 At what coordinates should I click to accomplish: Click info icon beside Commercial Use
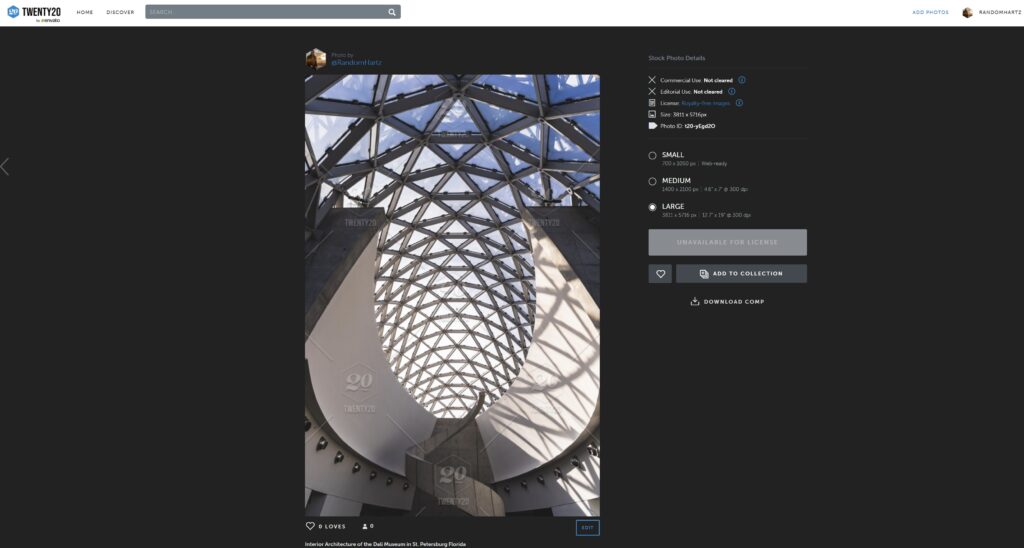click(741, 80)
